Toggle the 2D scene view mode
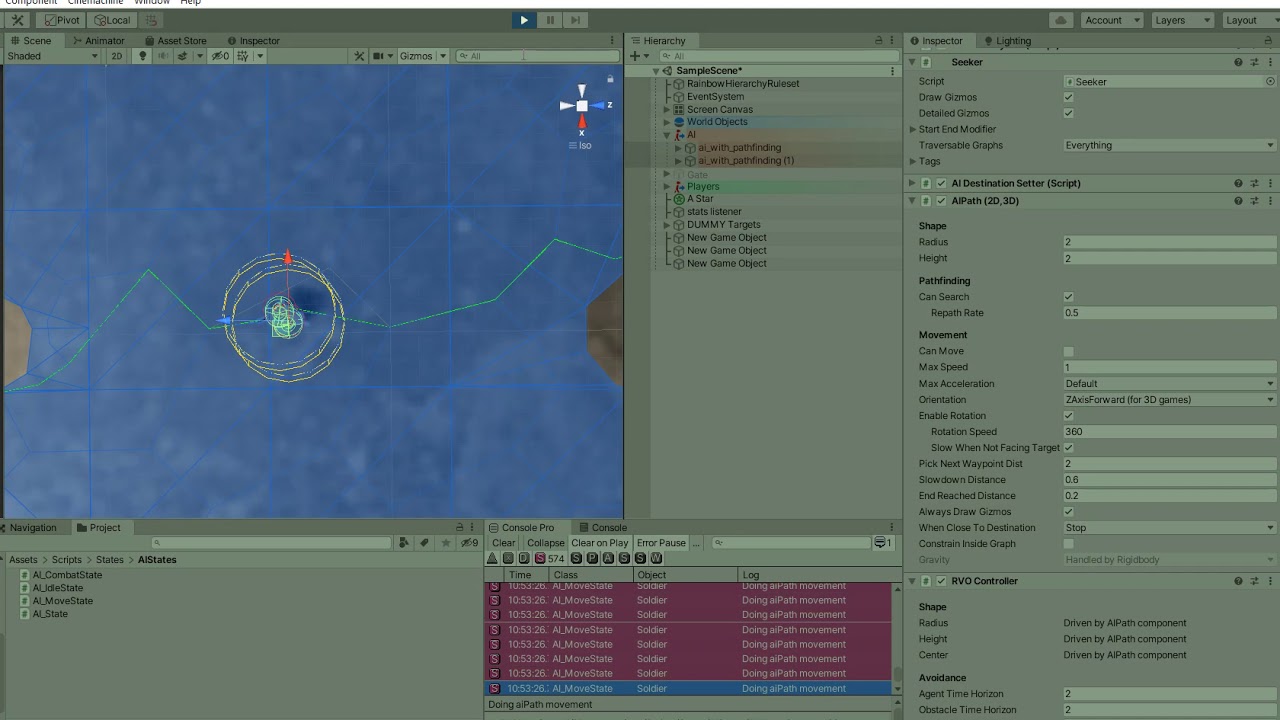Viewport: 1280px width, 720px height. [x=116, y=56]
